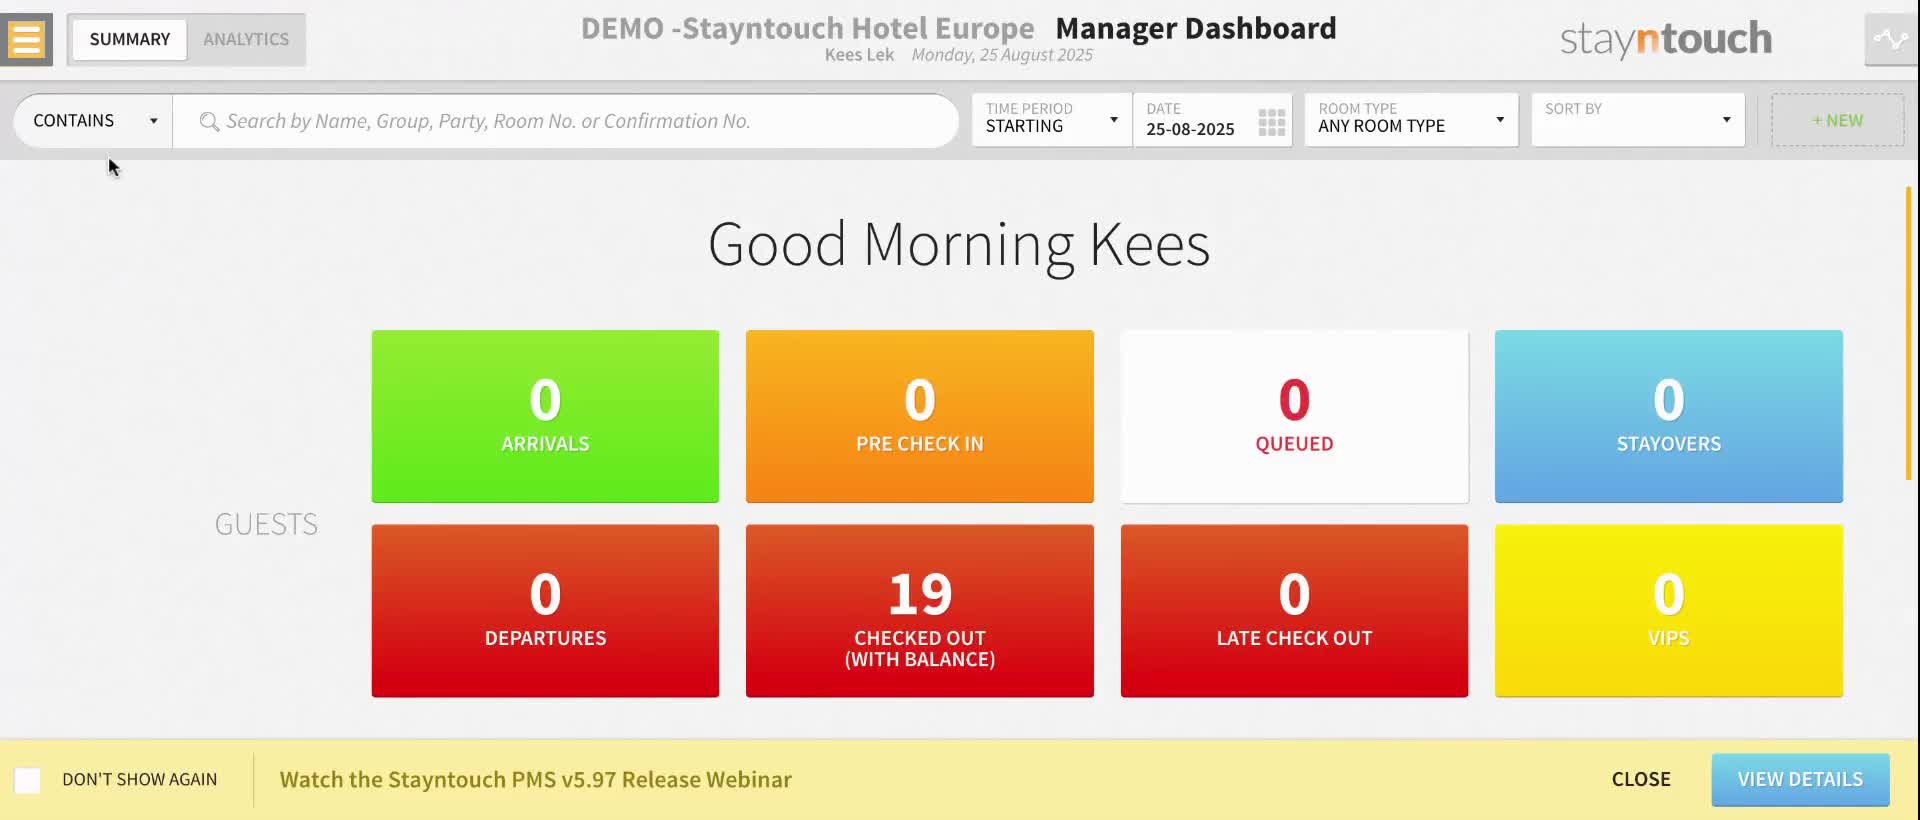1920x820 pixels.
Task: Click the Good Morning Kees heading
Action: [959, 244]
